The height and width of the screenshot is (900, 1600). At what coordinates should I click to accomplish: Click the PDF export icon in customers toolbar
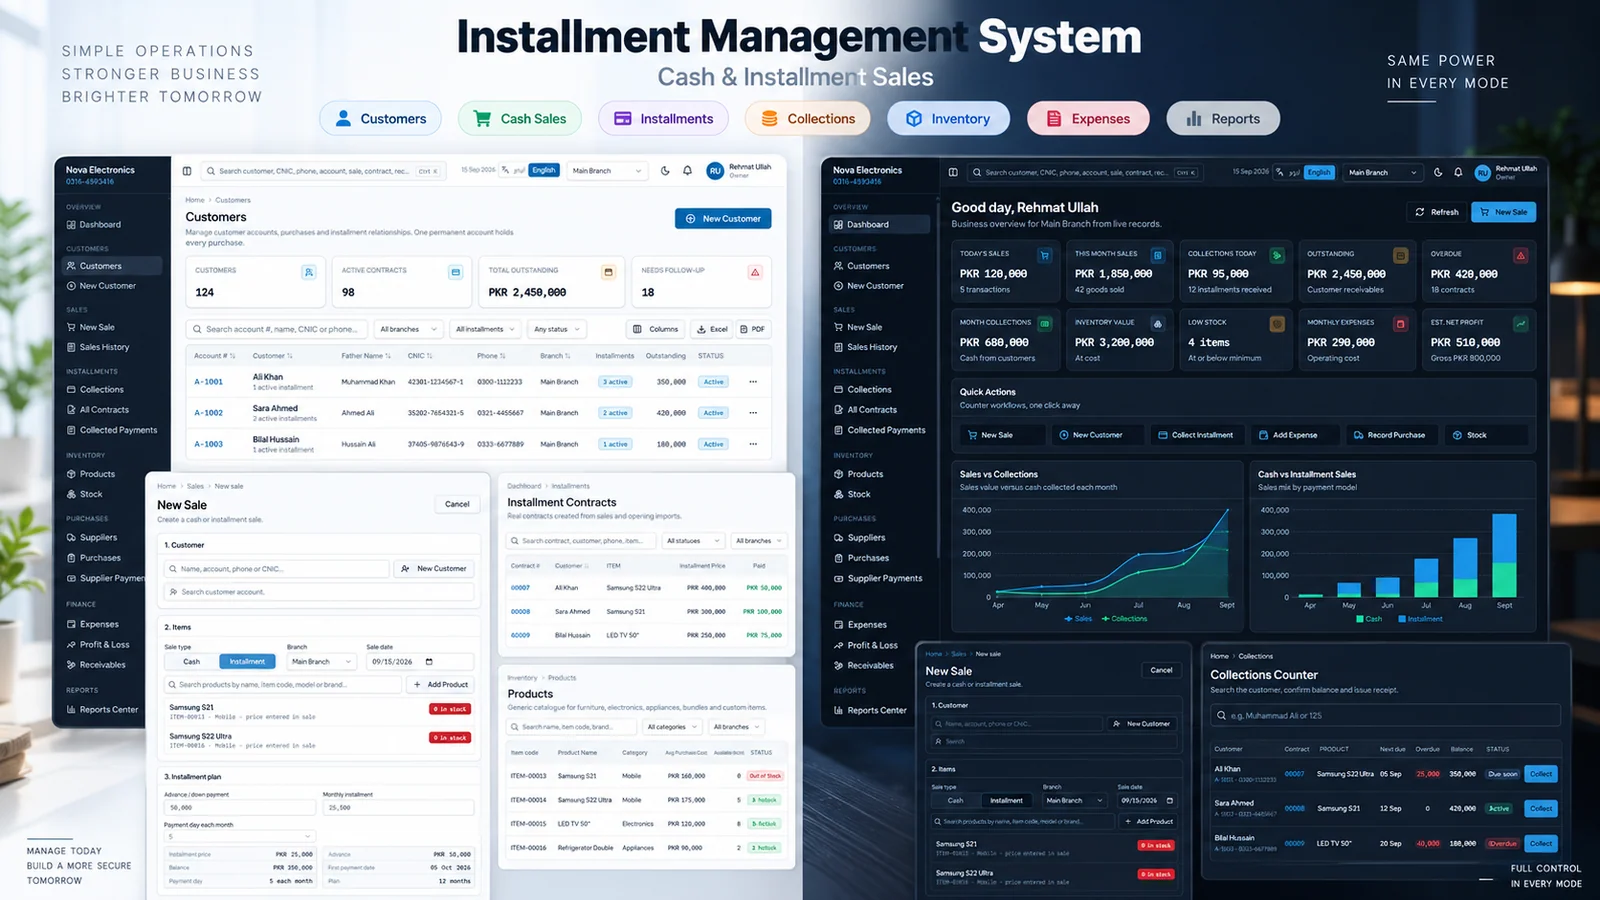click(x=744, y=329)
